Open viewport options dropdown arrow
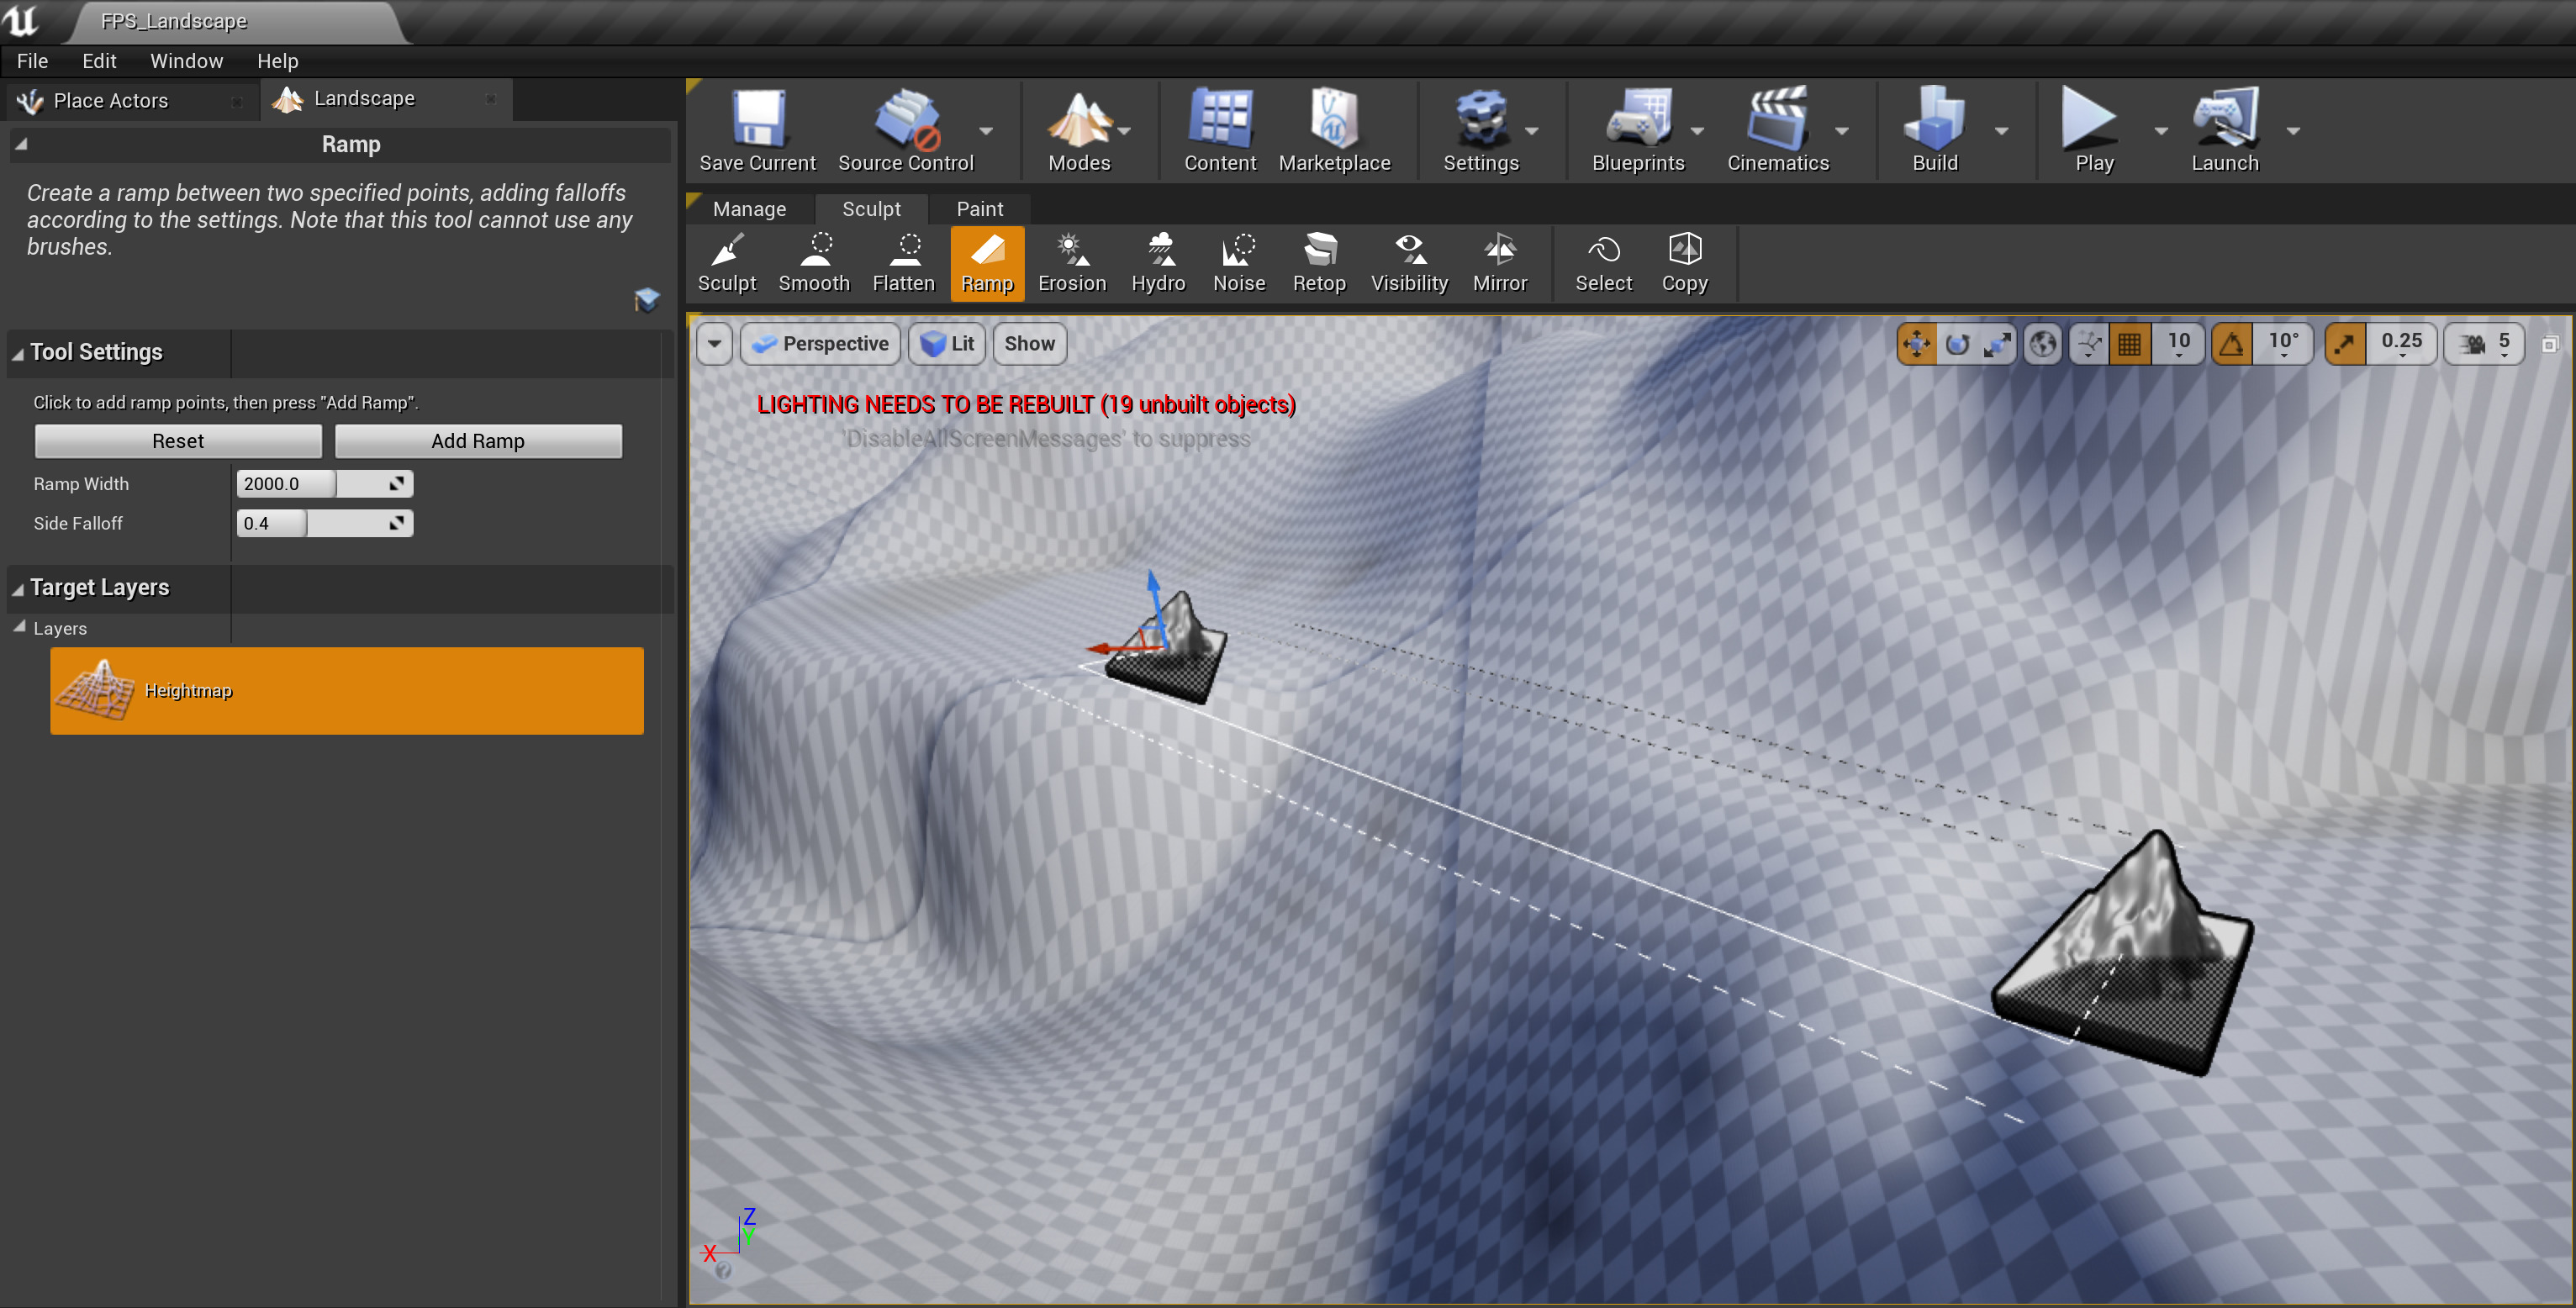This screenshot has width=2576, height=1308. coord(714,344)
